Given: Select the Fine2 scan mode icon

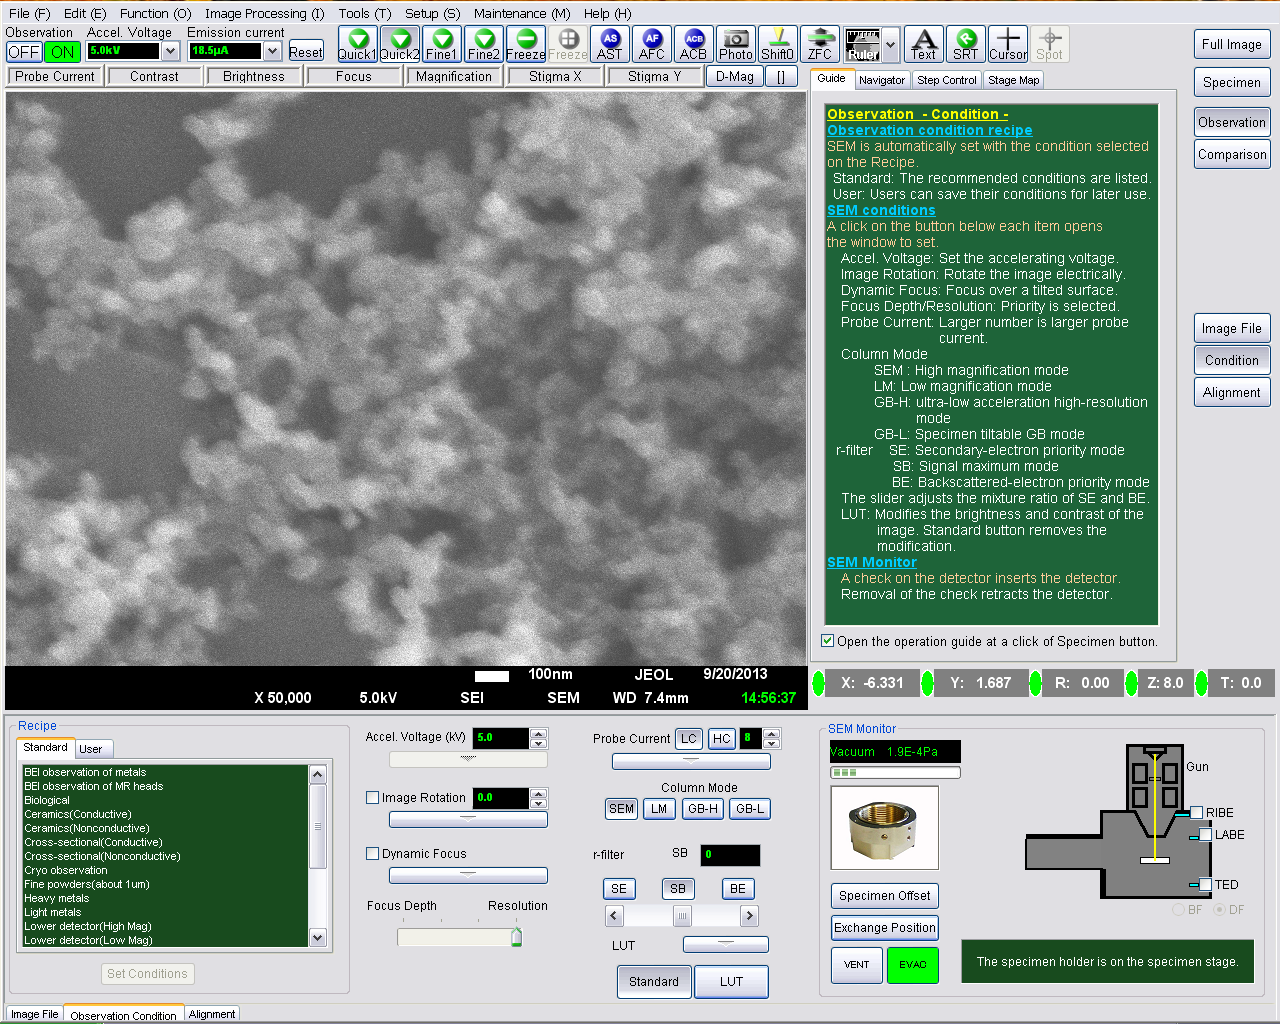Looking at the screenshot, I should 483,44.
